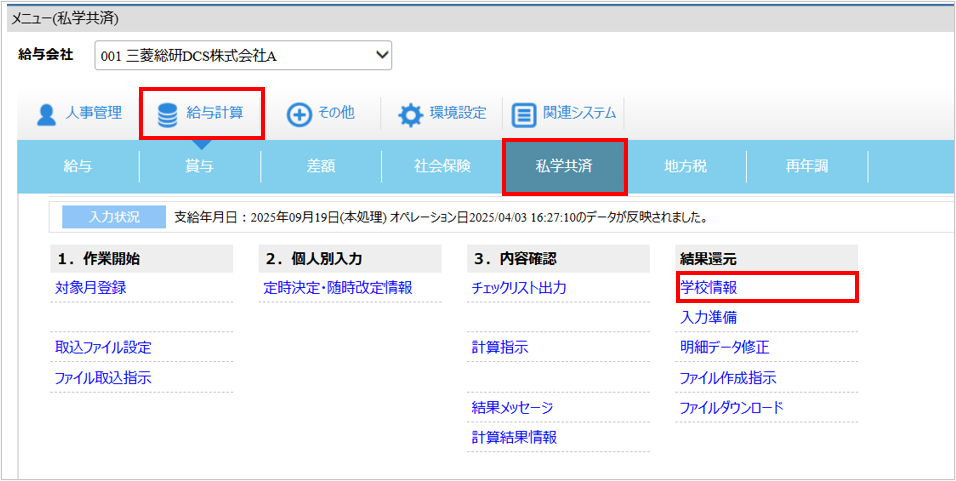
Task: Open the その他 menu
Action: (321, 113)
